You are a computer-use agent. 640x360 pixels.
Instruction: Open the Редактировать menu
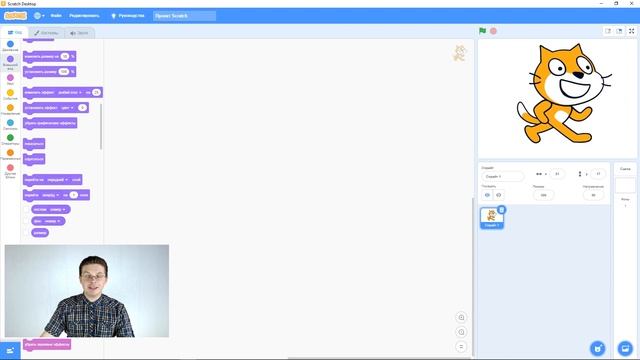[x=84, y=16]
